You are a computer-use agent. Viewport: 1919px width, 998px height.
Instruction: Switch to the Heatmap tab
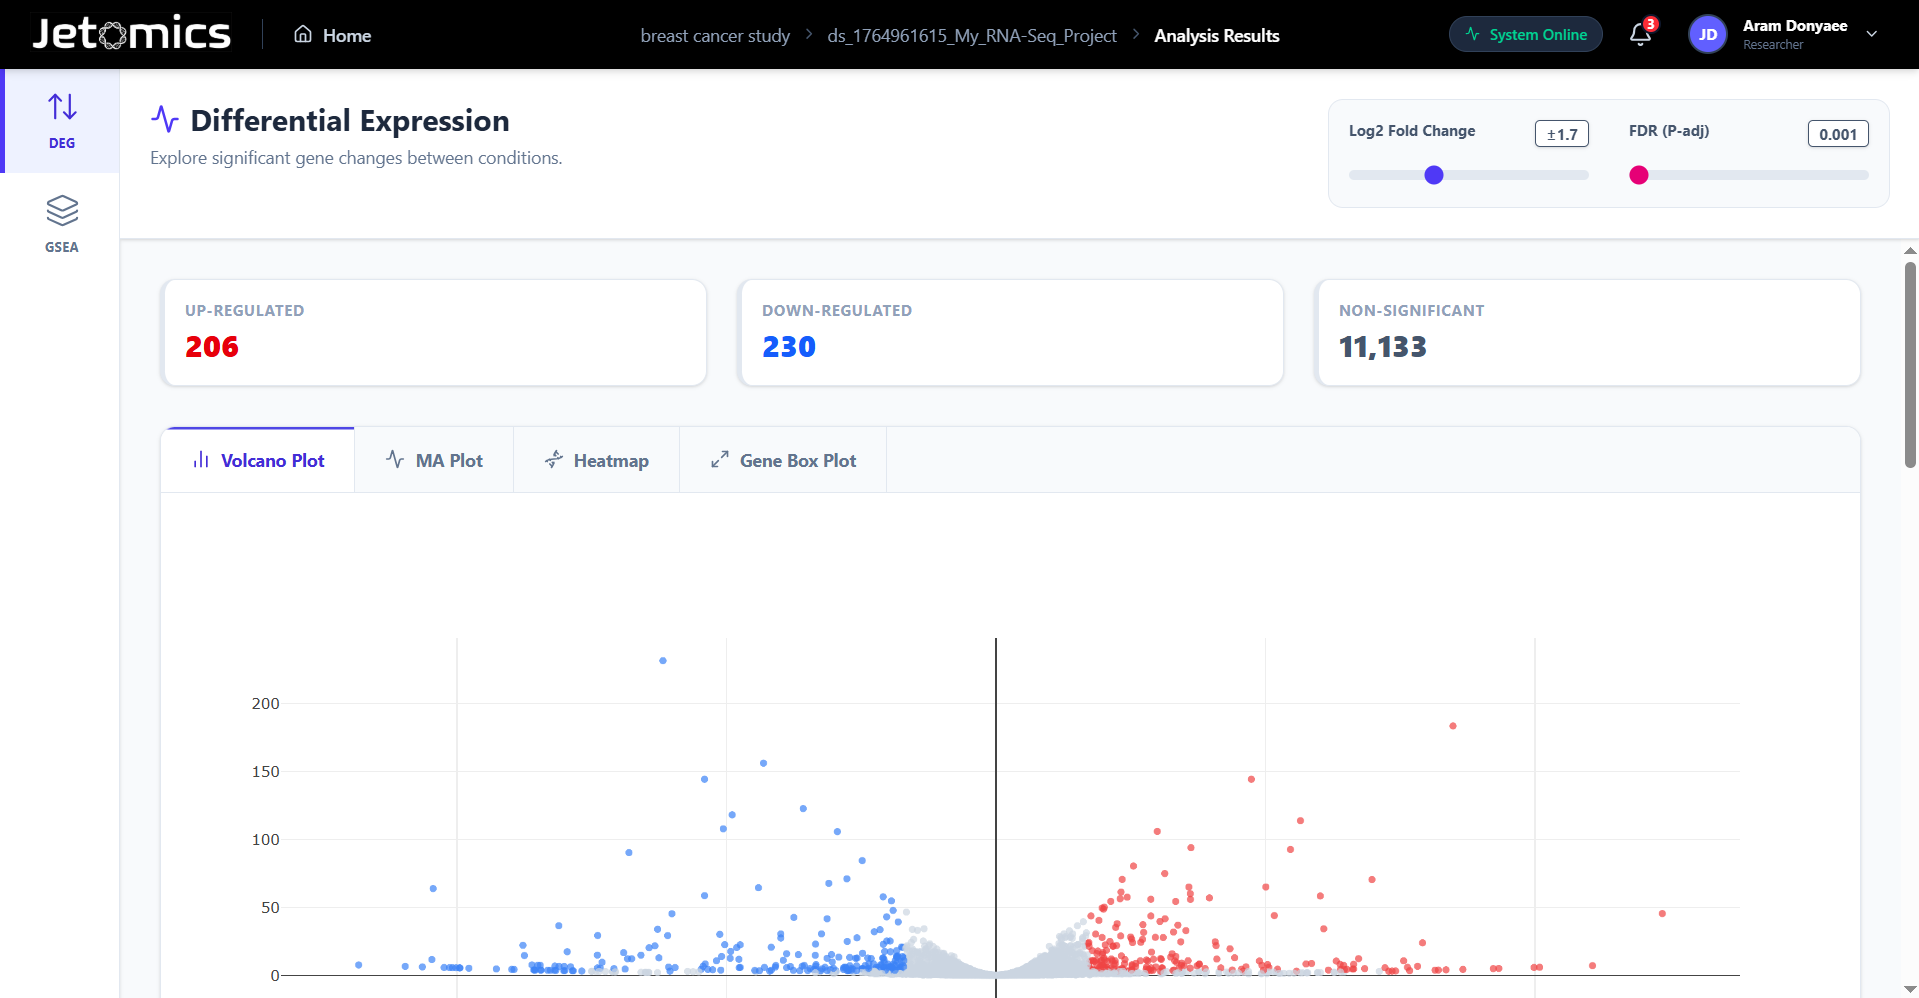pos(597,460)
